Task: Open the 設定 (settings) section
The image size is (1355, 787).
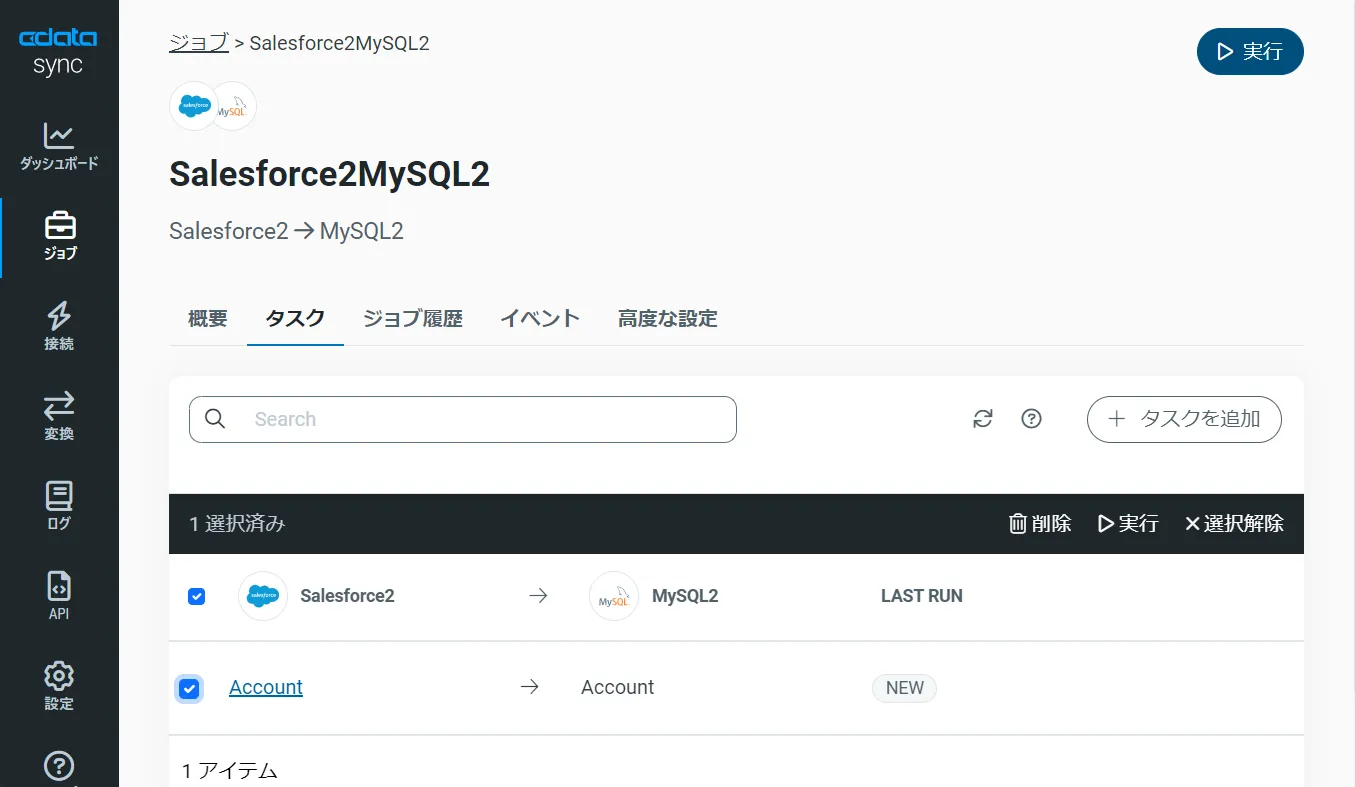Action: 58,684
